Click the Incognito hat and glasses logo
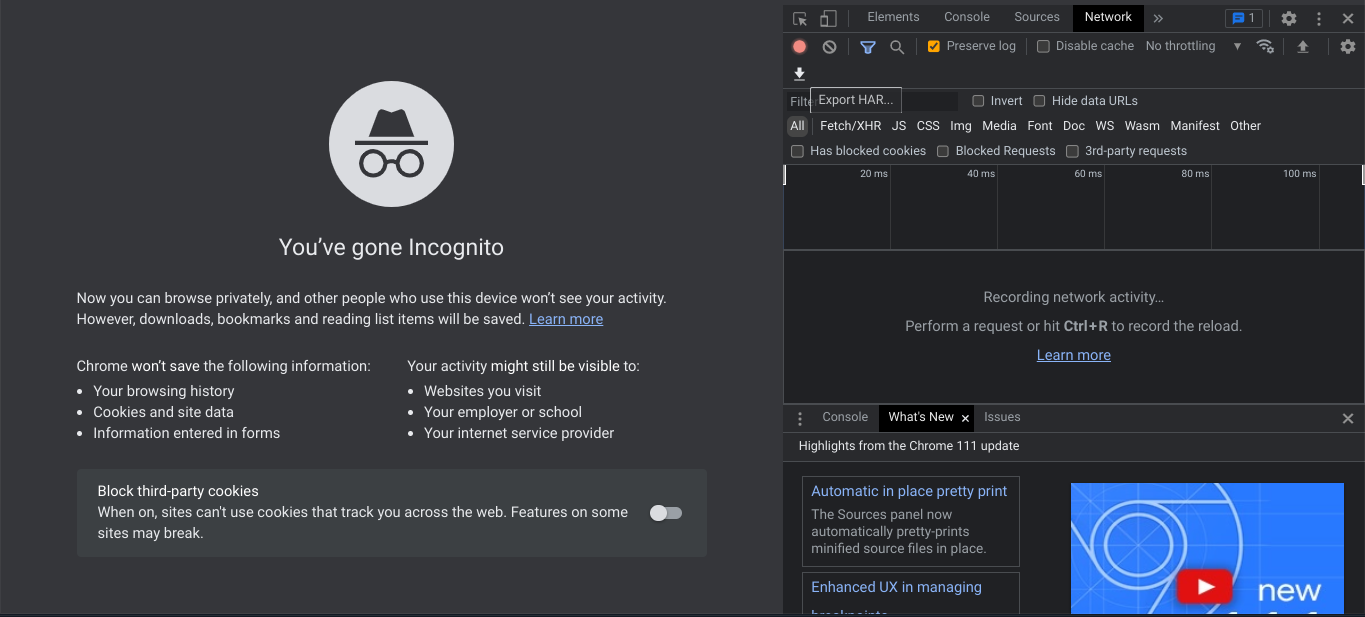1365x617 pixels. [391, 144]
